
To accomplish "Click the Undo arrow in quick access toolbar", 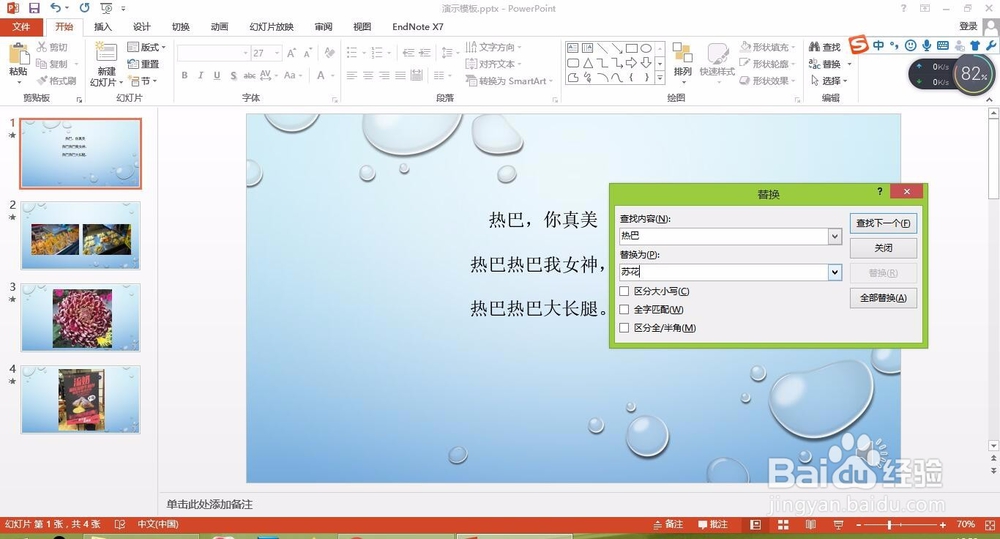I will pyautogui.click(x=56, y=8).
